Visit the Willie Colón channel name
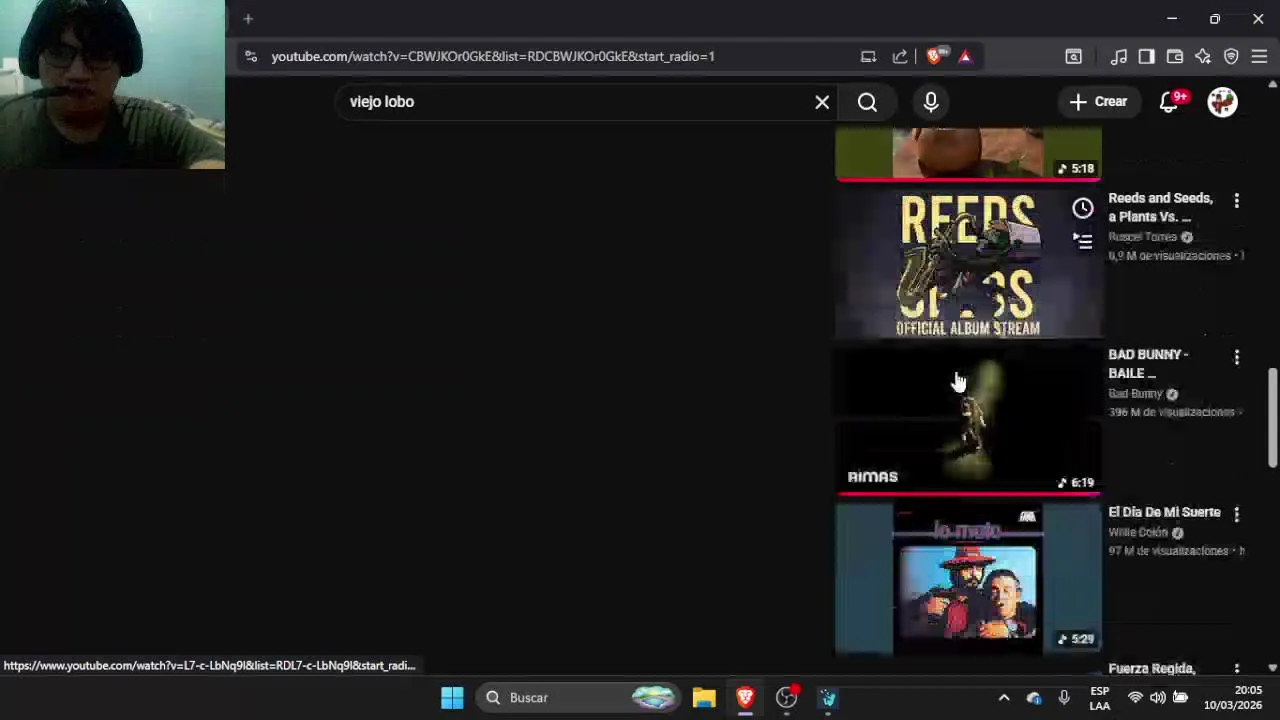 click(x=1138, y=533)
